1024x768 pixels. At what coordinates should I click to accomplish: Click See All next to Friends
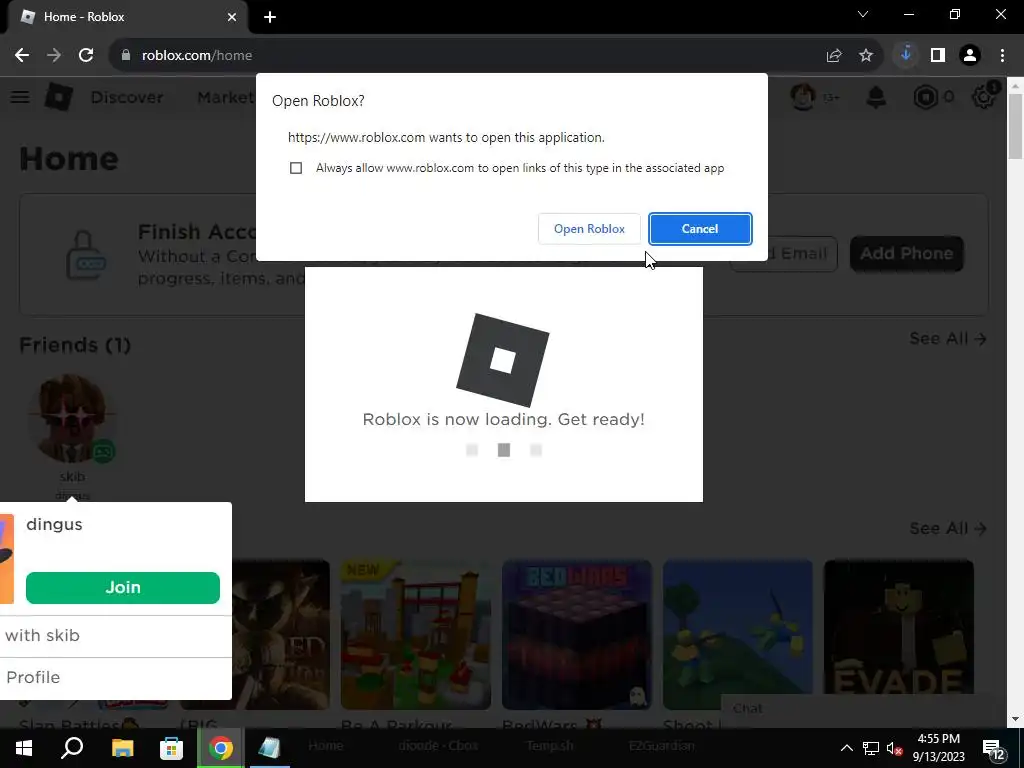[948, 338]
